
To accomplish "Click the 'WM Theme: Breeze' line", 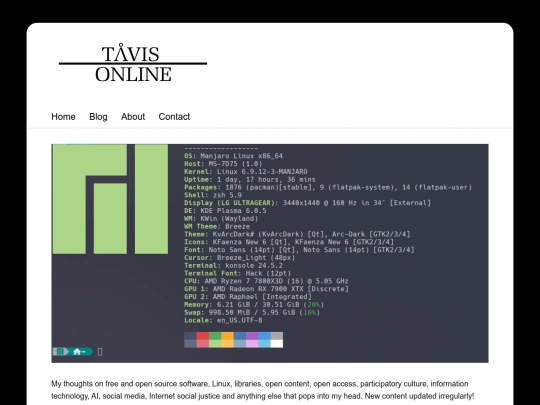I will (x=217, y=227).
